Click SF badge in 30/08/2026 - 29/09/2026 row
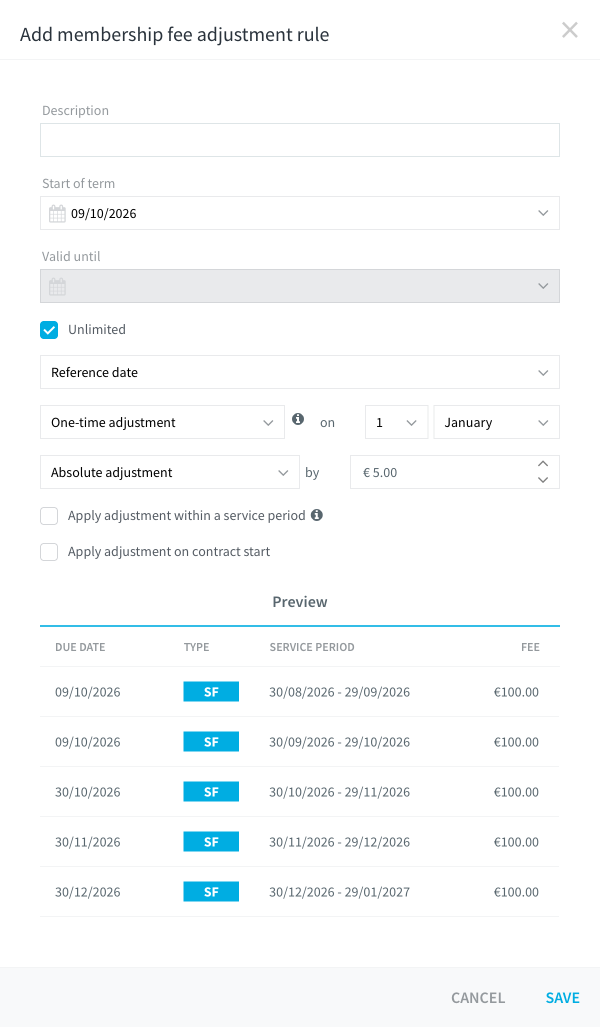 click(x=211, y=692)
